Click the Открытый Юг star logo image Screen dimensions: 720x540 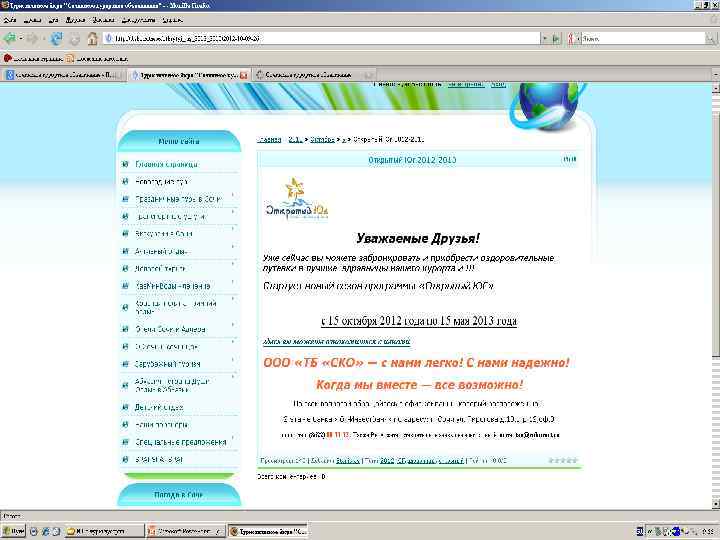[x=297, y=200]
